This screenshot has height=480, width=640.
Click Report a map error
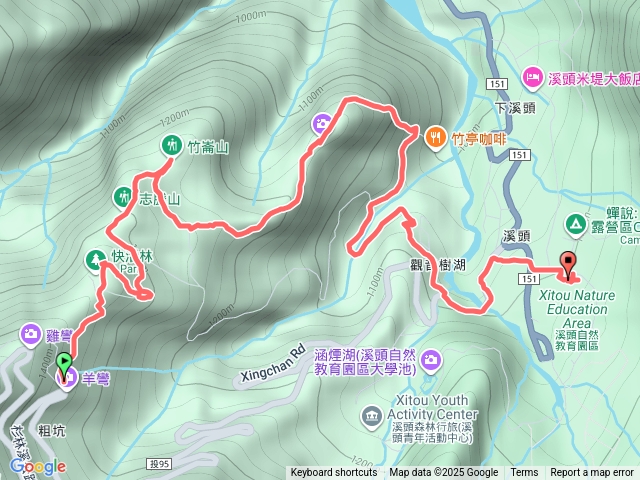pos(591,473)
